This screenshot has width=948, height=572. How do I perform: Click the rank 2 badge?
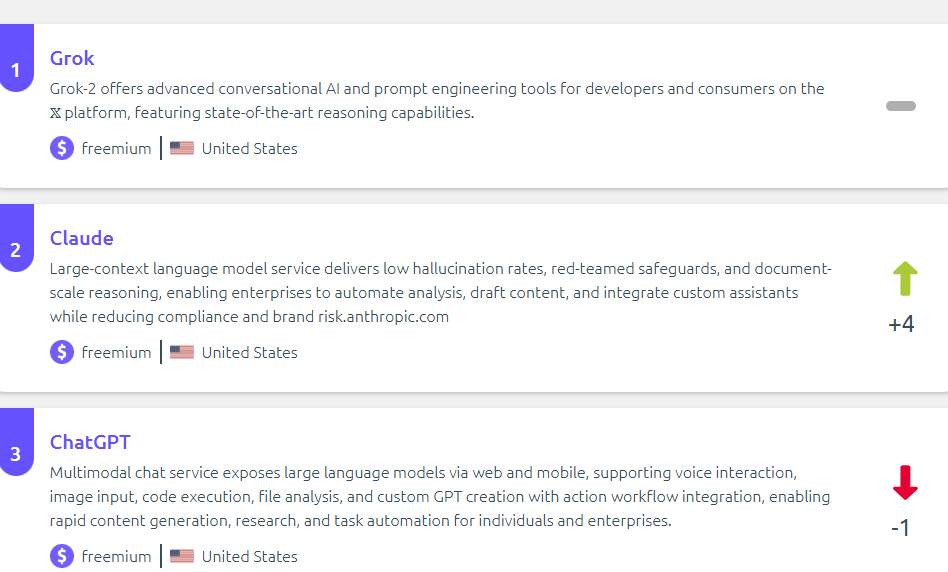point(16,250)
